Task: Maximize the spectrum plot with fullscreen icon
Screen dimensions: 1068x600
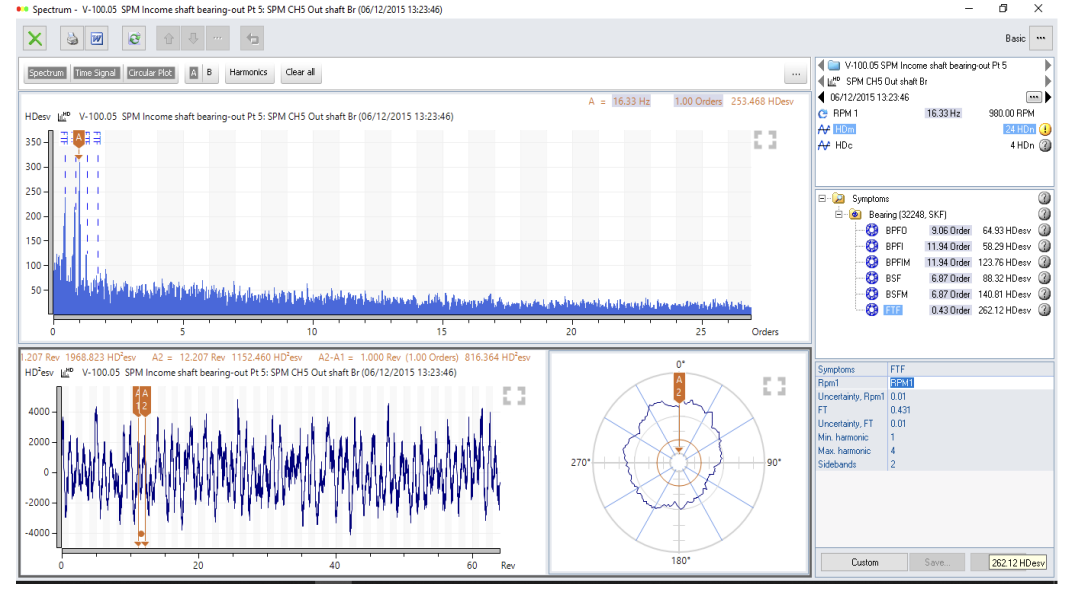Action: [765, 139]
